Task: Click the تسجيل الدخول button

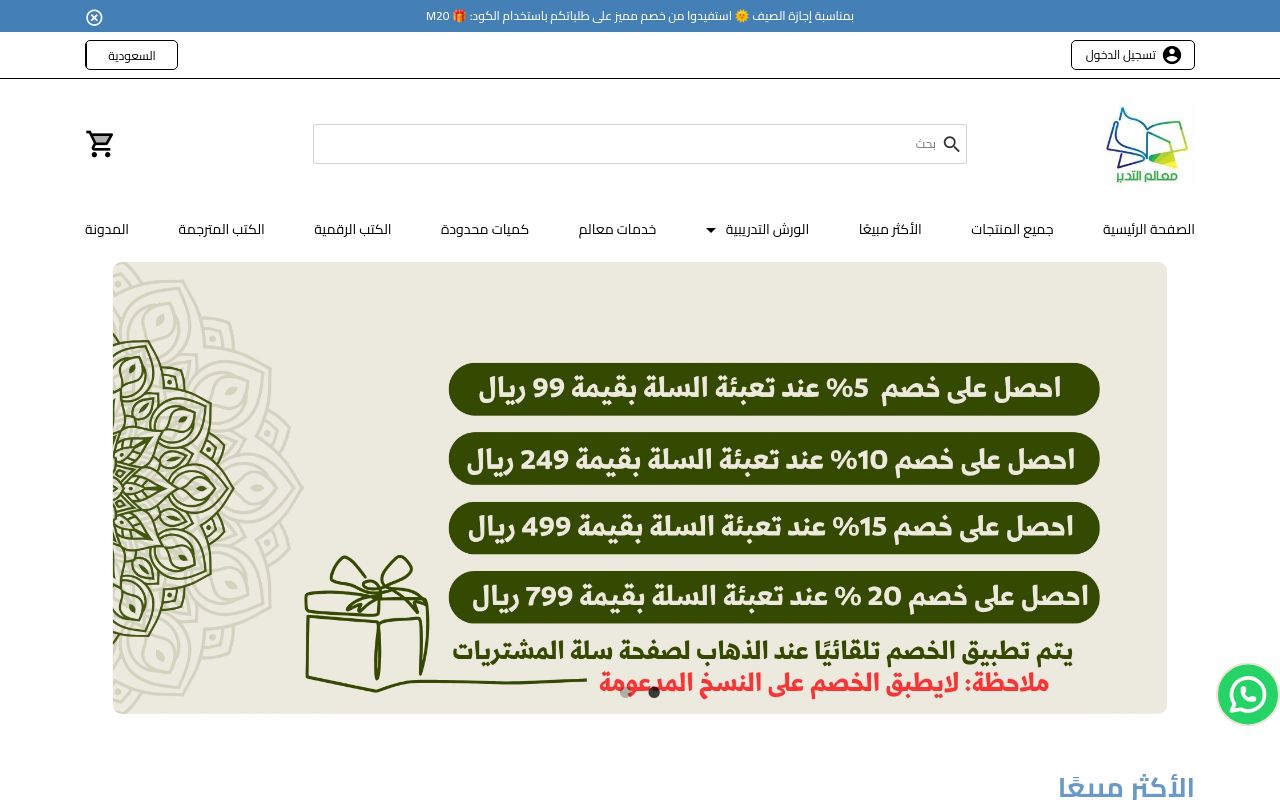Action: click(1132, 55)
